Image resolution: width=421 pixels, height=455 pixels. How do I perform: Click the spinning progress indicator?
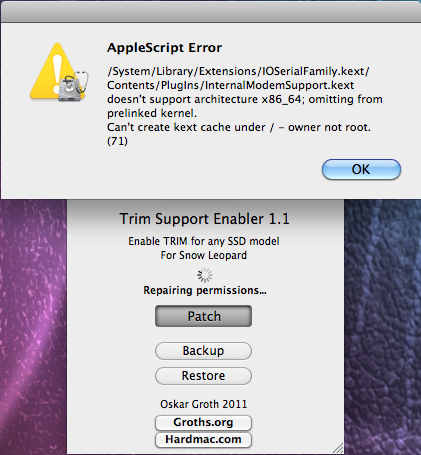pos(205,275)
